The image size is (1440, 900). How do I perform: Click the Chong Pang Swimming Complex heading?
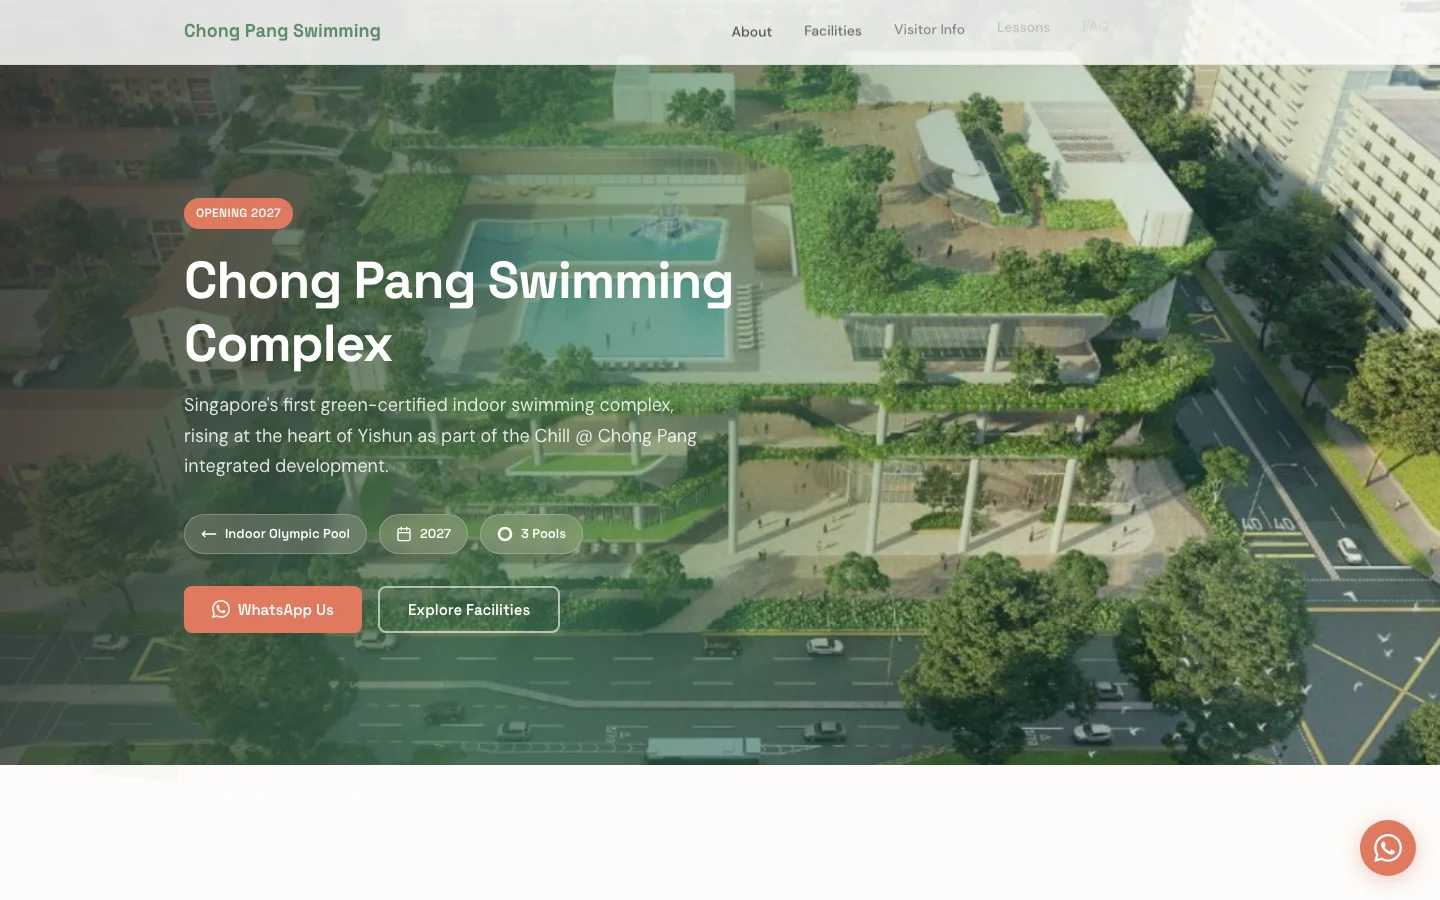[x=459, y=312]
